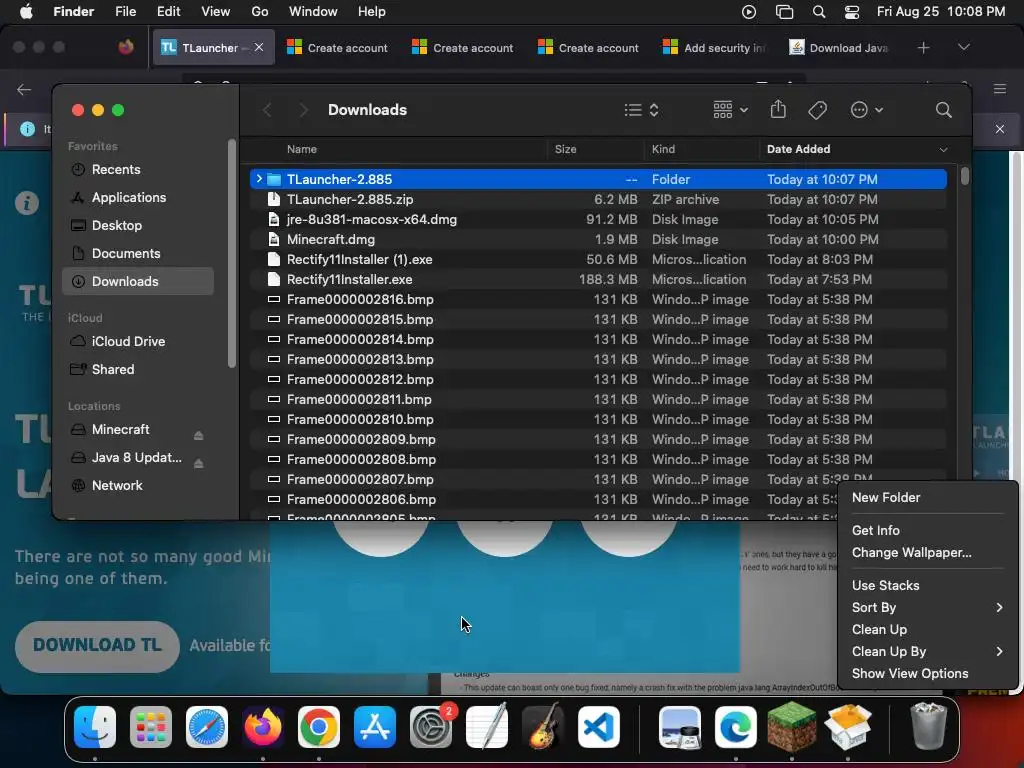The image size is (1024, 768).
Task: Close the TLauncher browser tab
Action: pyautogui.click(x=259, y=47)
